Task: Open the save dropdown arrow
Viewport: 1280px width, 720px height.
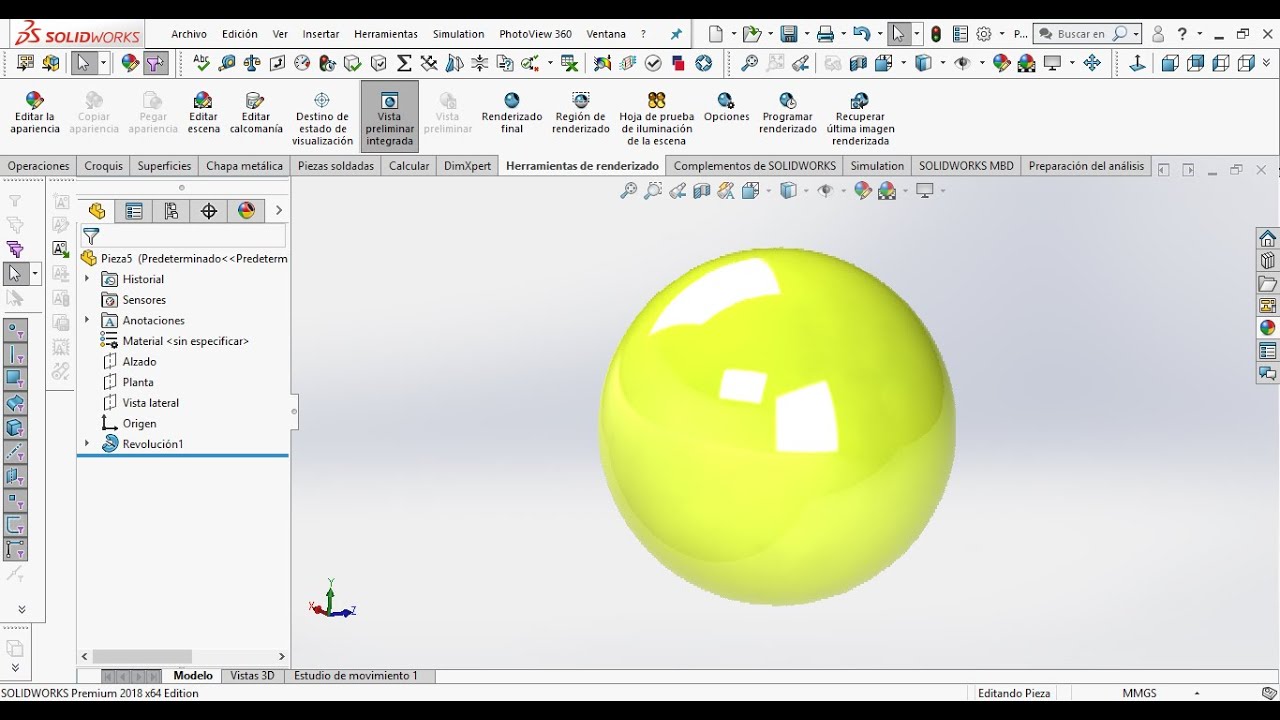Action: 806,34
